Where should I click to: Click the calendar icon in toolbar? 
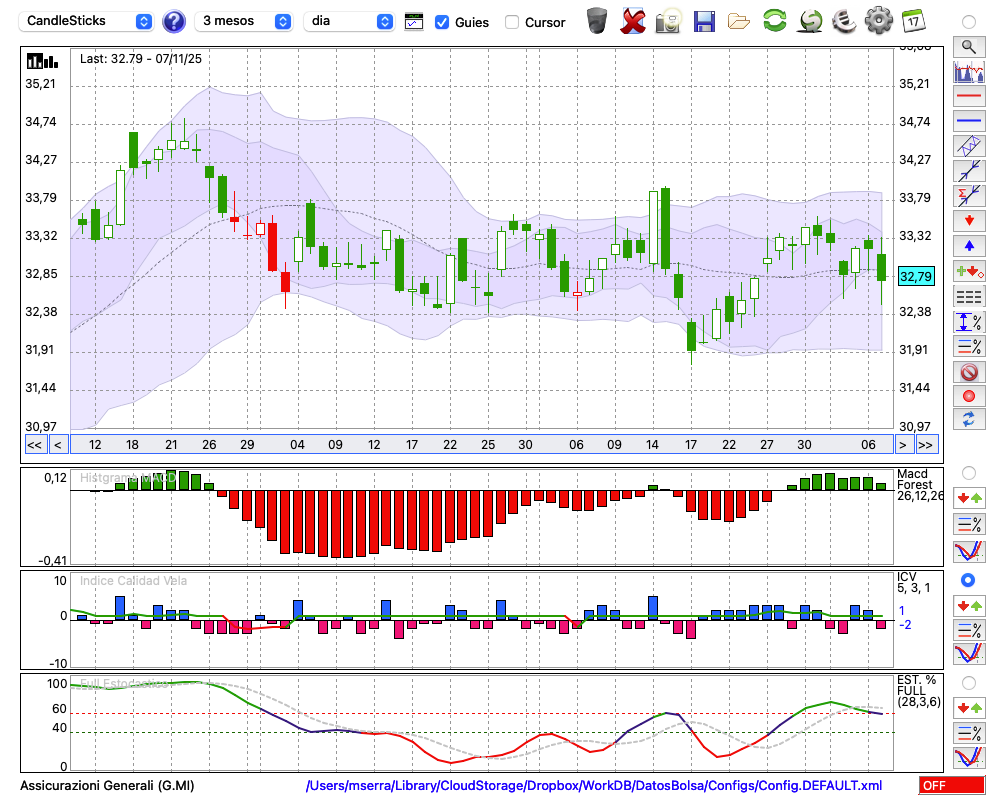tap(913, 21)
